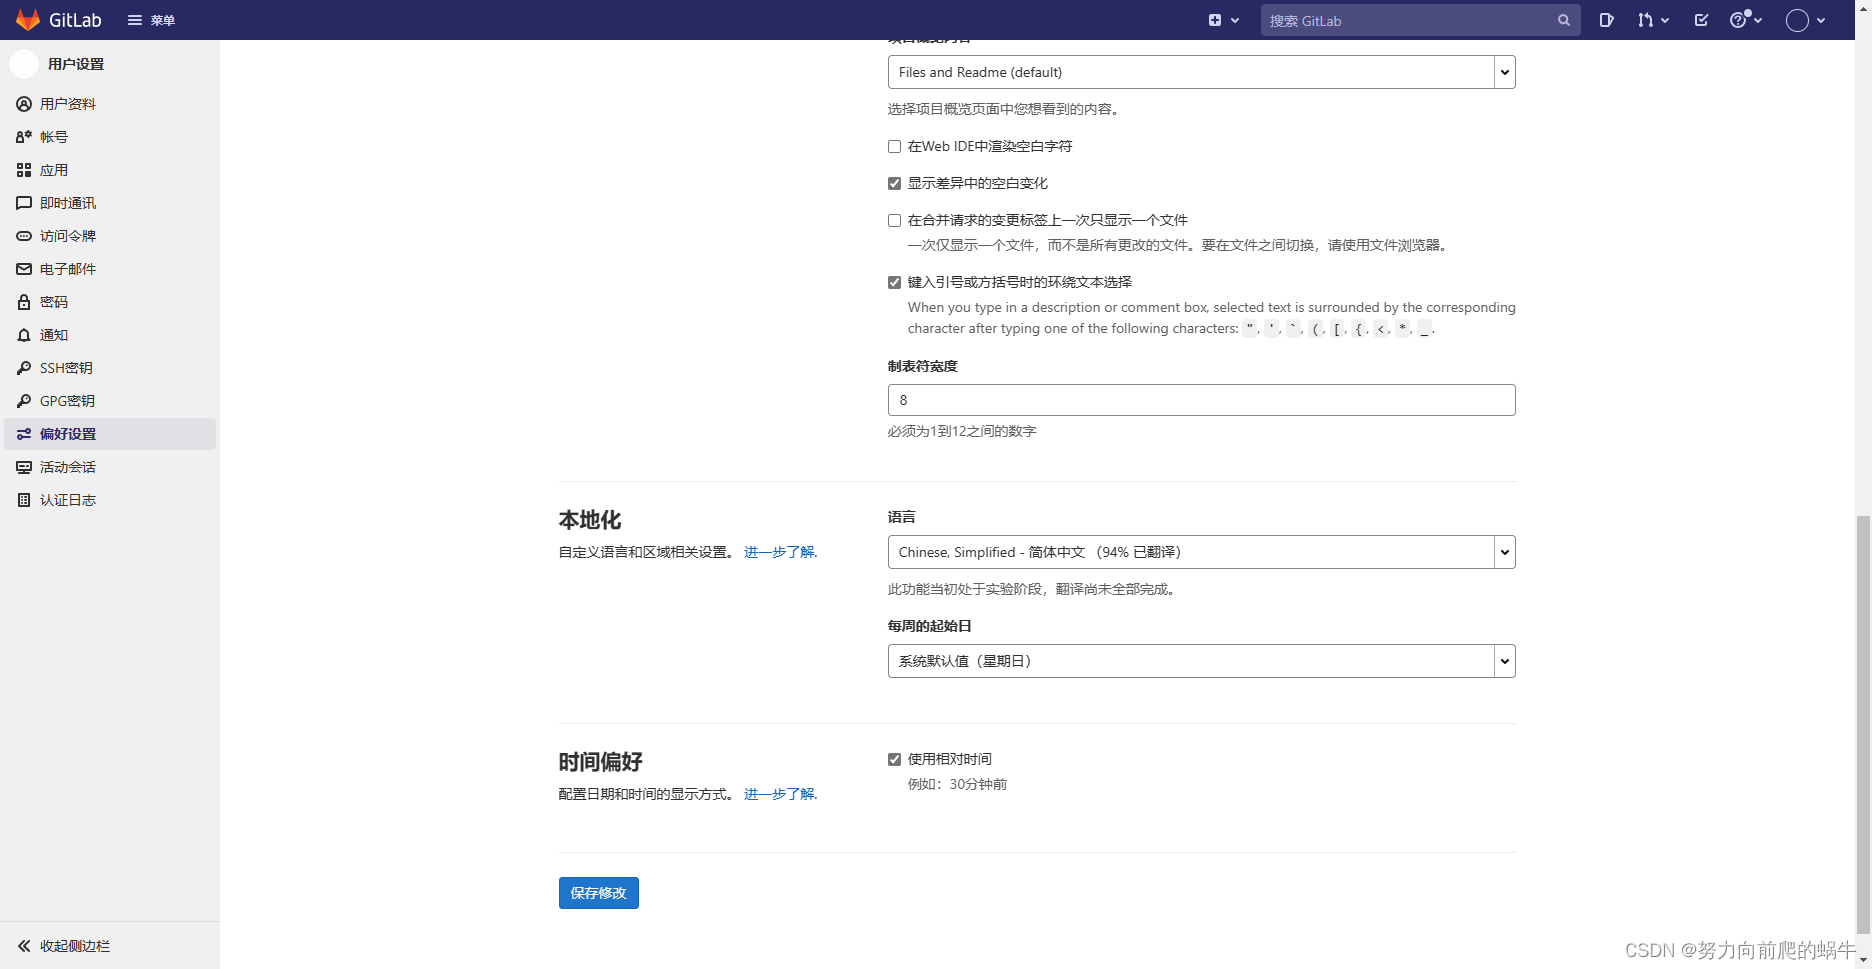Viewport: 1872px width, 969px height.
Task: Click the collapse sidebar double-chevron icon
Action: point(24,946)
